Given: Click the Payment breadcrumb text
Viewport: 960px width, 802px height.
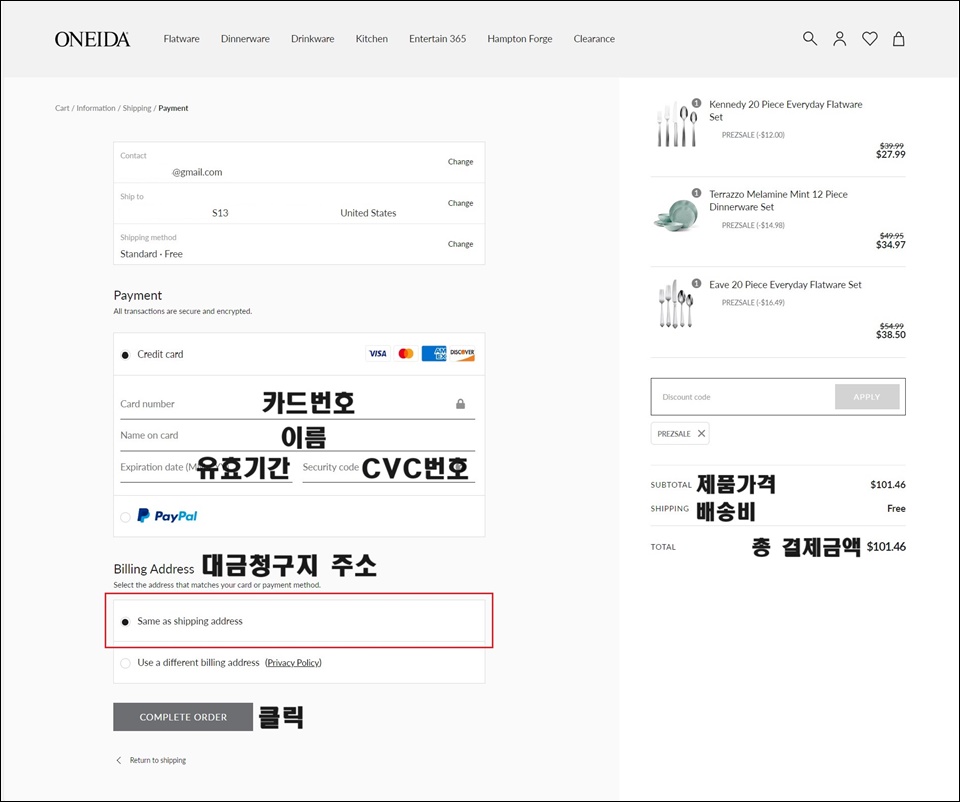Looking at the screenshot, I should [173, 108].
